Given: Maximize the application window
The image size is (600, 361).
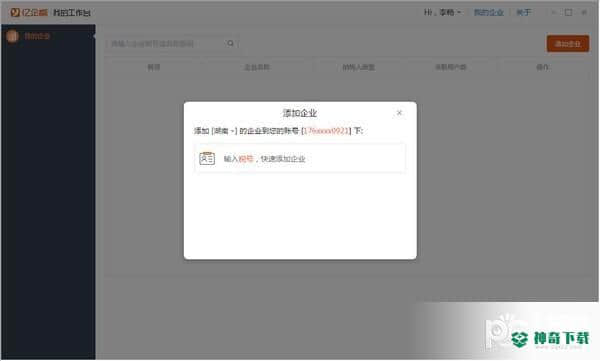Looking at the screenshot, I should point(568,13).
